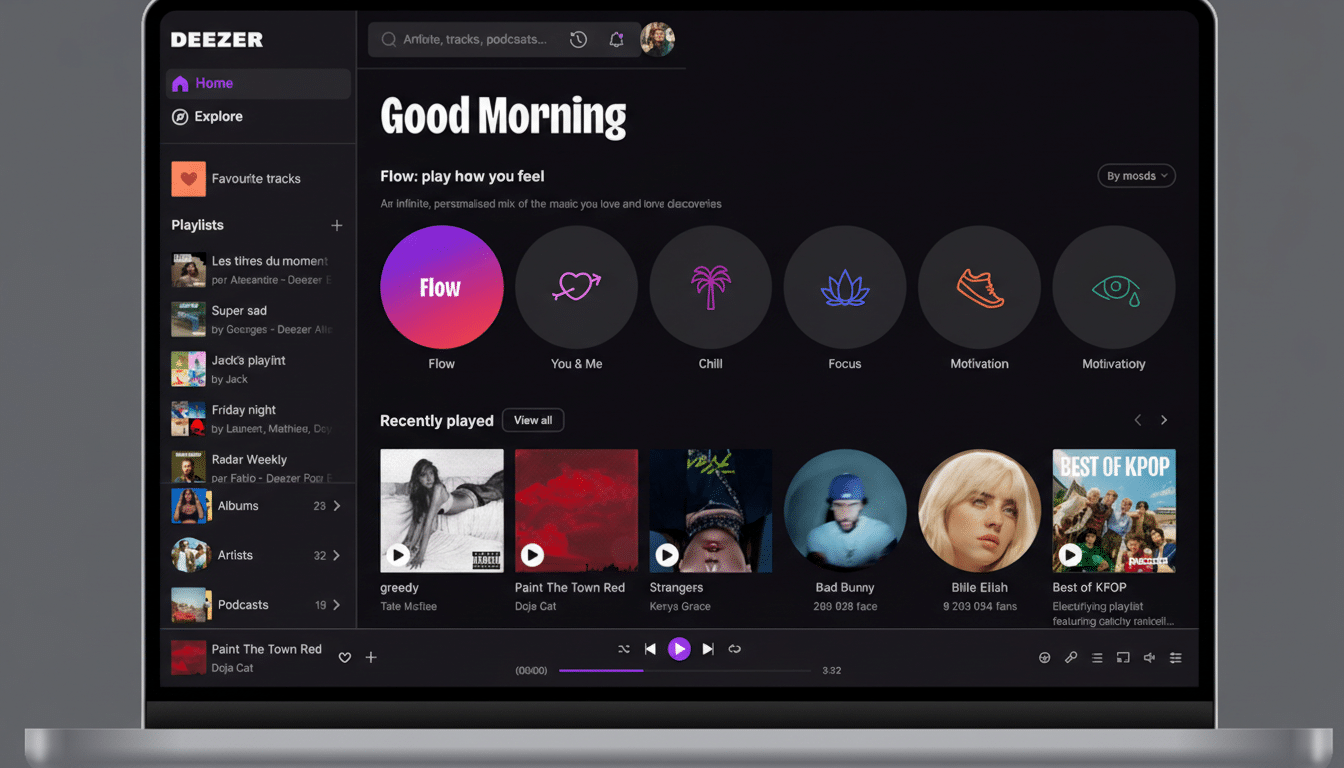Screen dimensions: 1344x768
Task: Play the Motivation sneaker mood
Action: [979, 287]
